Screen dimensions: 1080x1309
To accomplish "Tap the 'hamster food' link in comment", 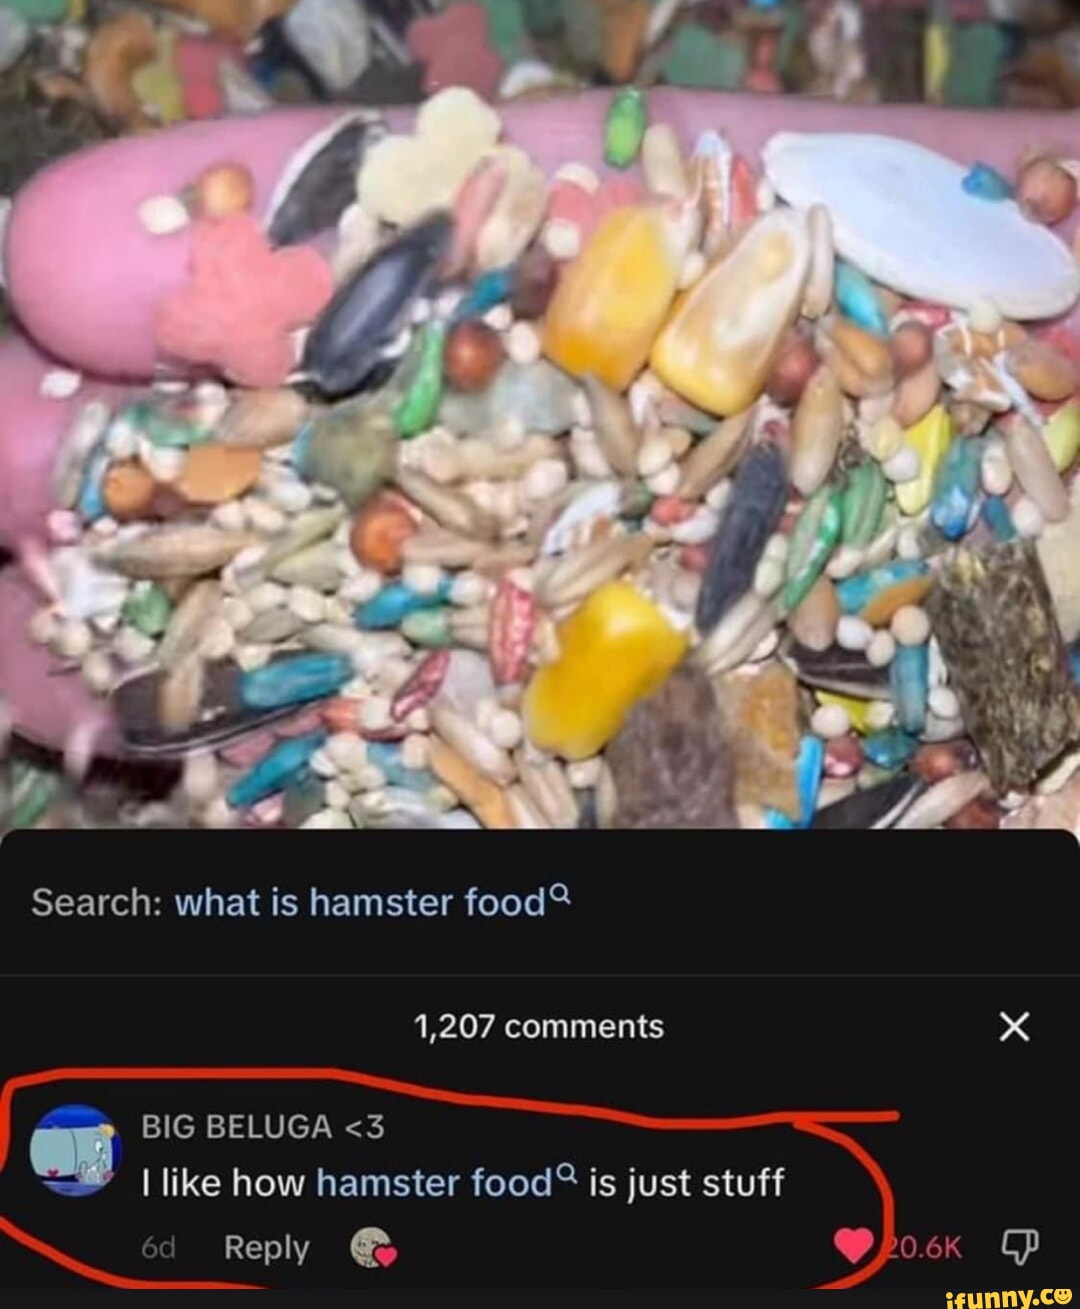I will click(434, 1183).
